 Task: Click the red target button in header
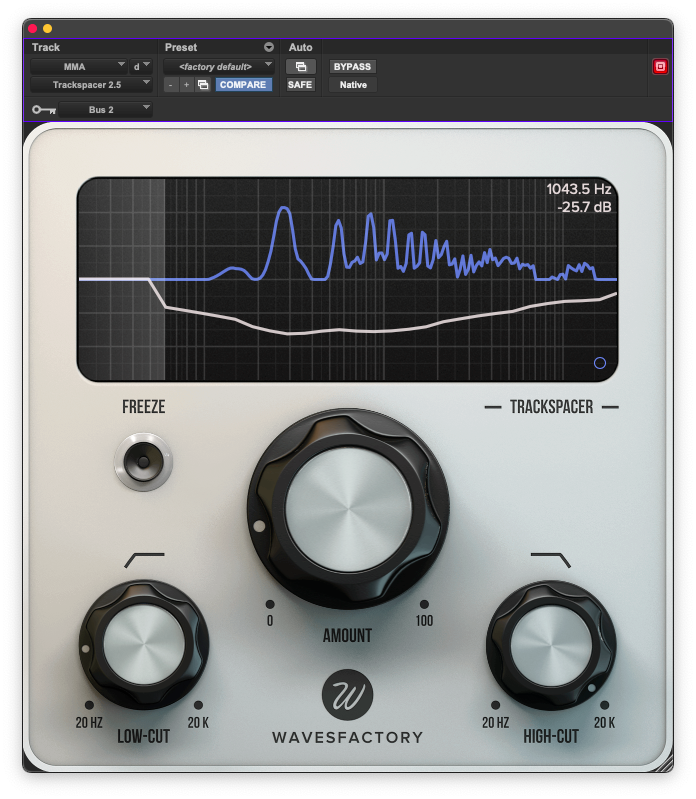pos(660,67)
